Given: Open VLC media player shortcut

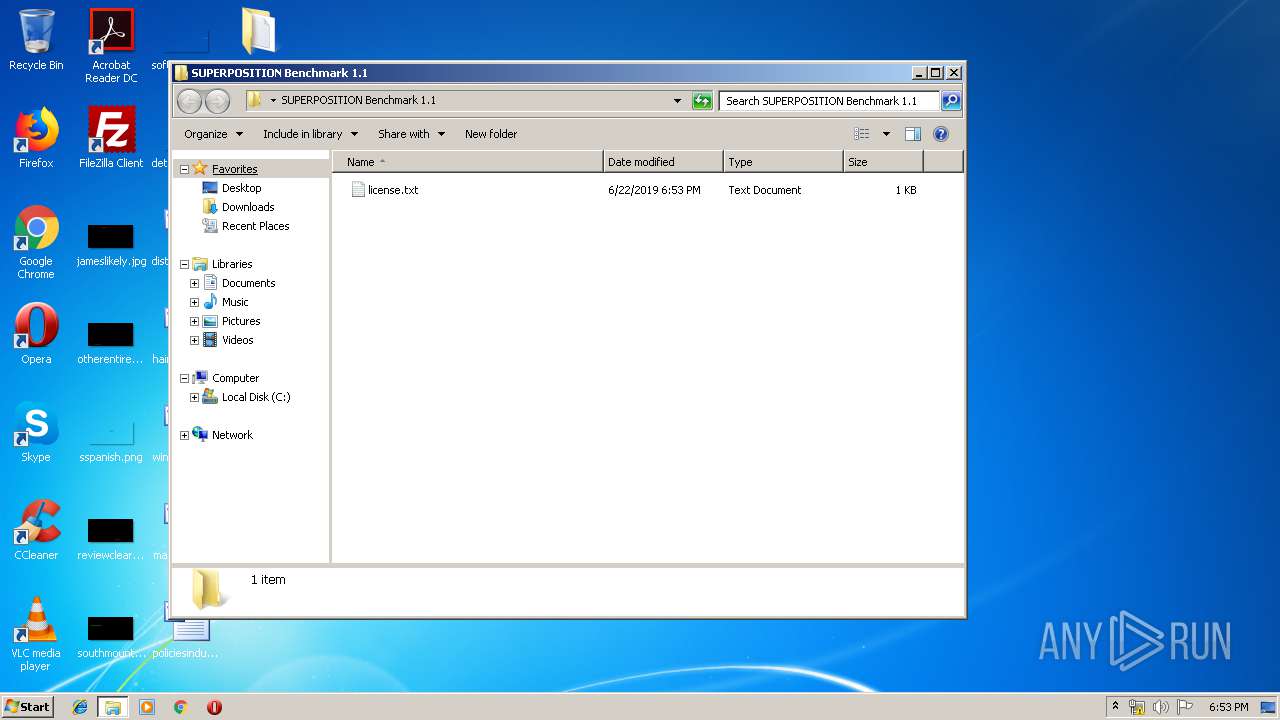Looking at the screenshot, I should (x=36, y=634).
